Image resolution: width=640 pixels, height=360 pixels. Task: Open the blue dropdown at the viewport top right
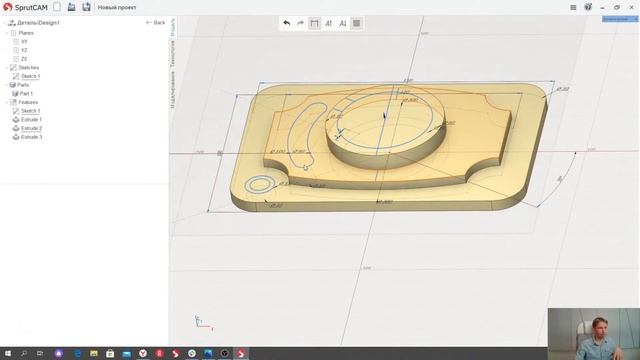pos(620,19)
